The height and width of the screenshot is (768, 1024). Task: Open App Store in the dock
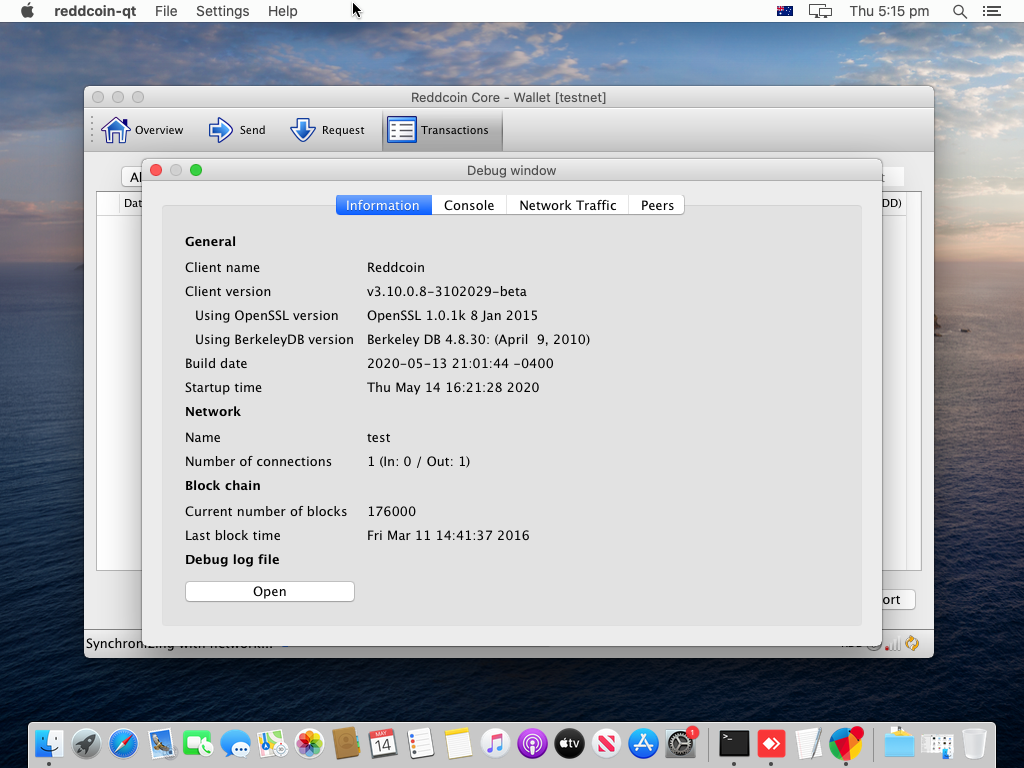(643, 744)
